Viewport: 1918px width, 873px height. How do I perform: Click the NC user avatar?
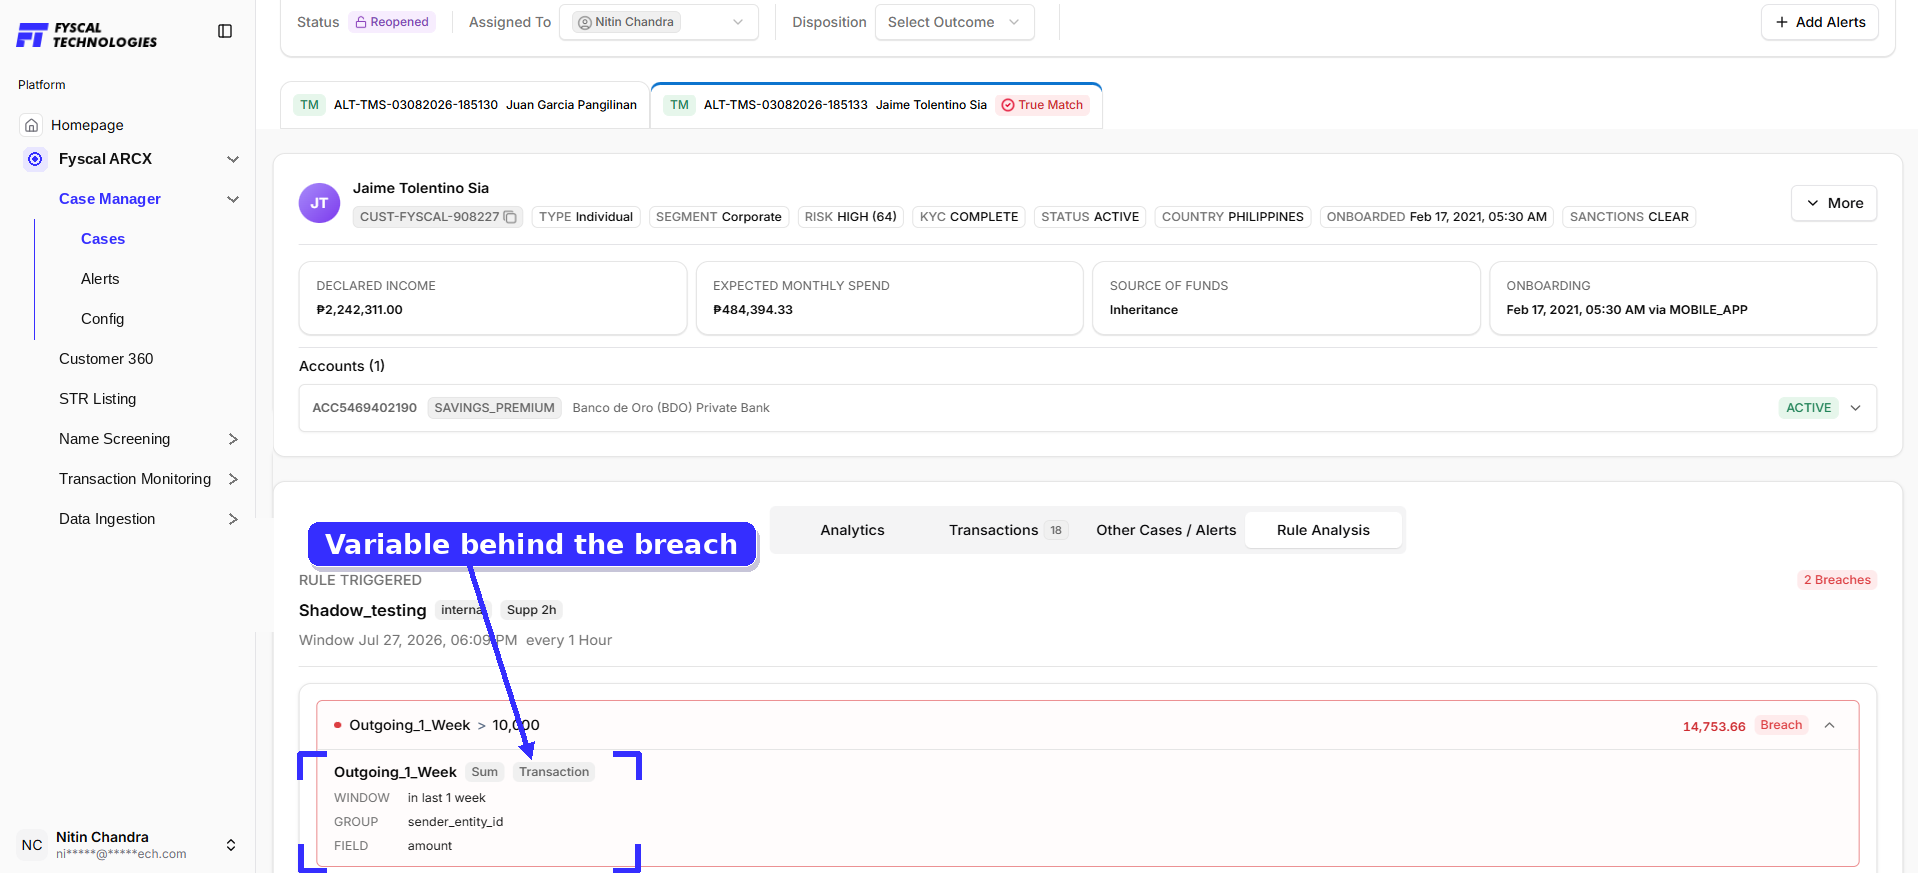[32, 845]
